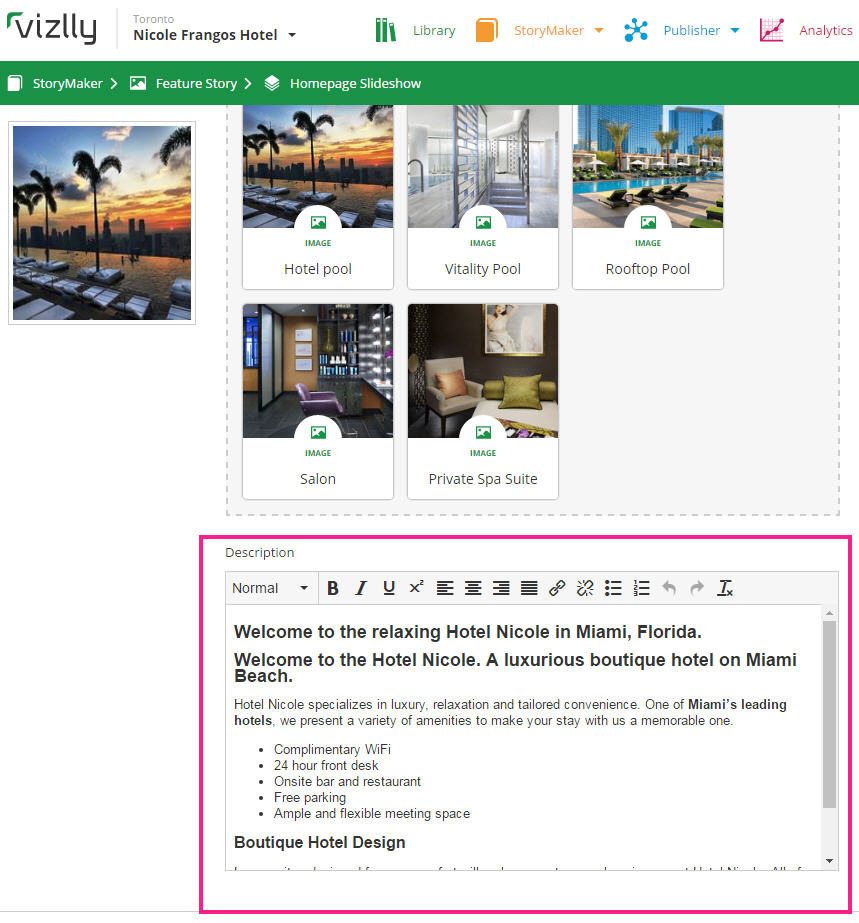Insert a bulleted list
This screenshot has height=923, width=859.
coord(613,587)
